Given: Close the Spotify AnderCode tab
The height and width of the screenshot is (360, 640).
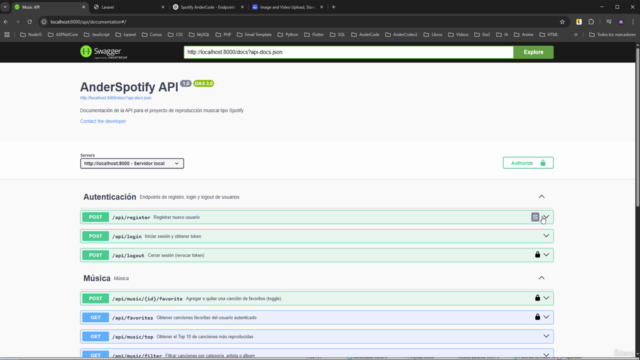Looking at the screenshot, I should click(242, 7).
